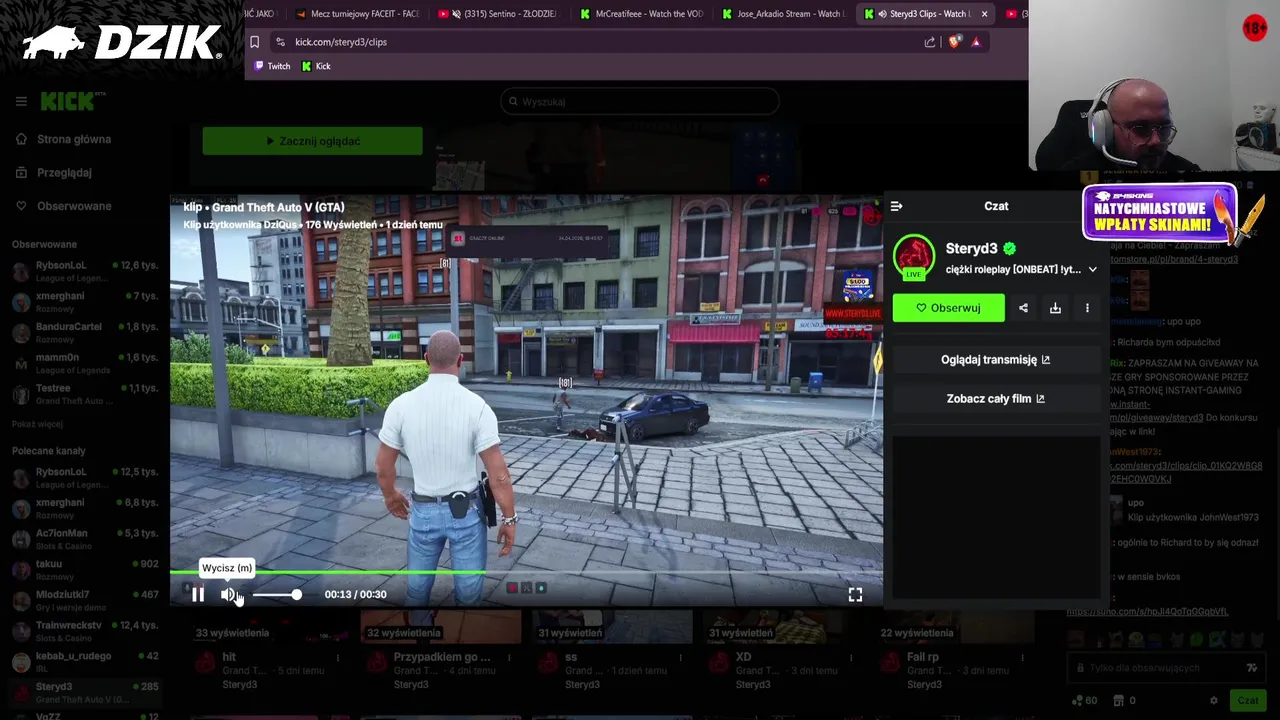
Task: Open the Oglądaj transmisję link
Action: click(x=995, y=360)
